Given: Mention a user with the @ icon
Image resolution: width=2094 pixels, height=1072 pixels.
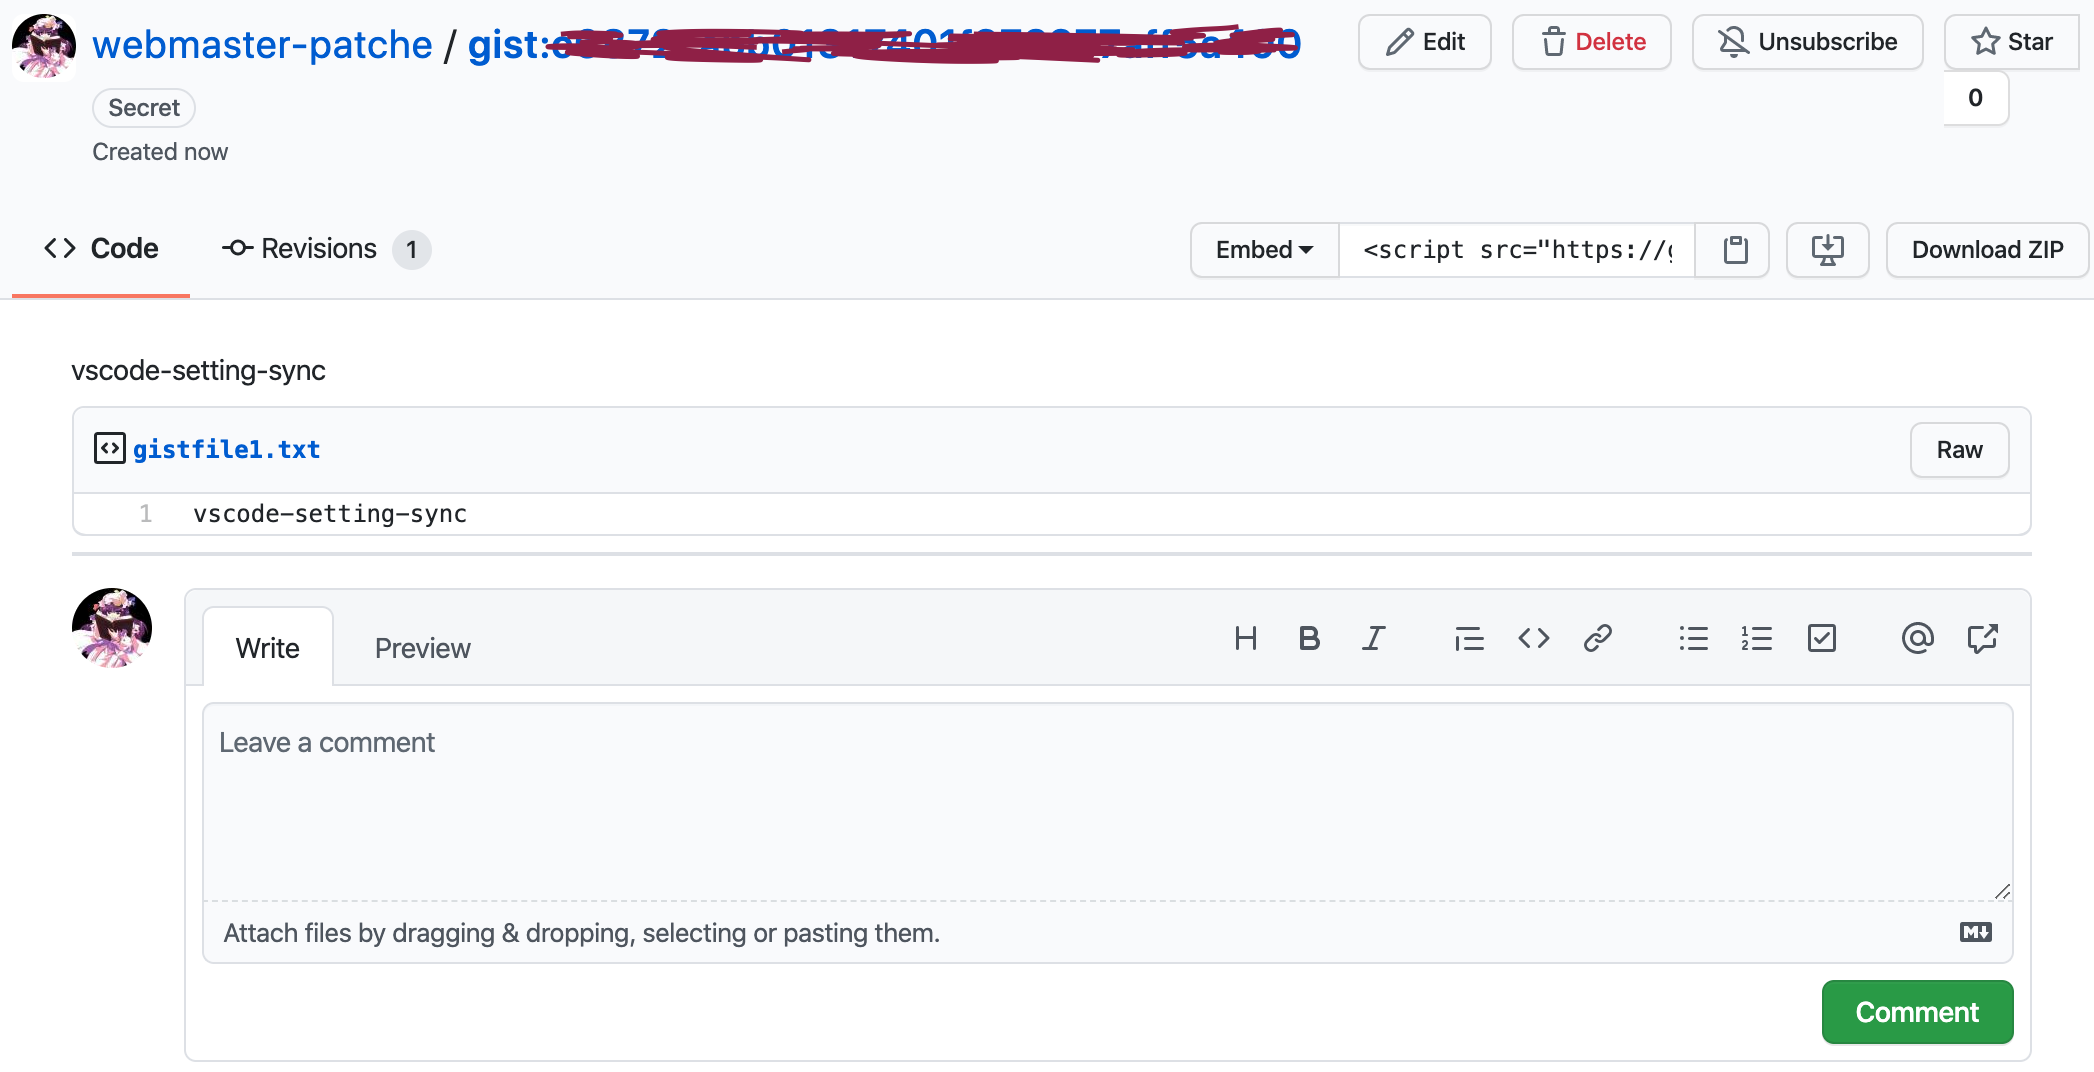Looking at the screenshot, I should point(1917,638).
